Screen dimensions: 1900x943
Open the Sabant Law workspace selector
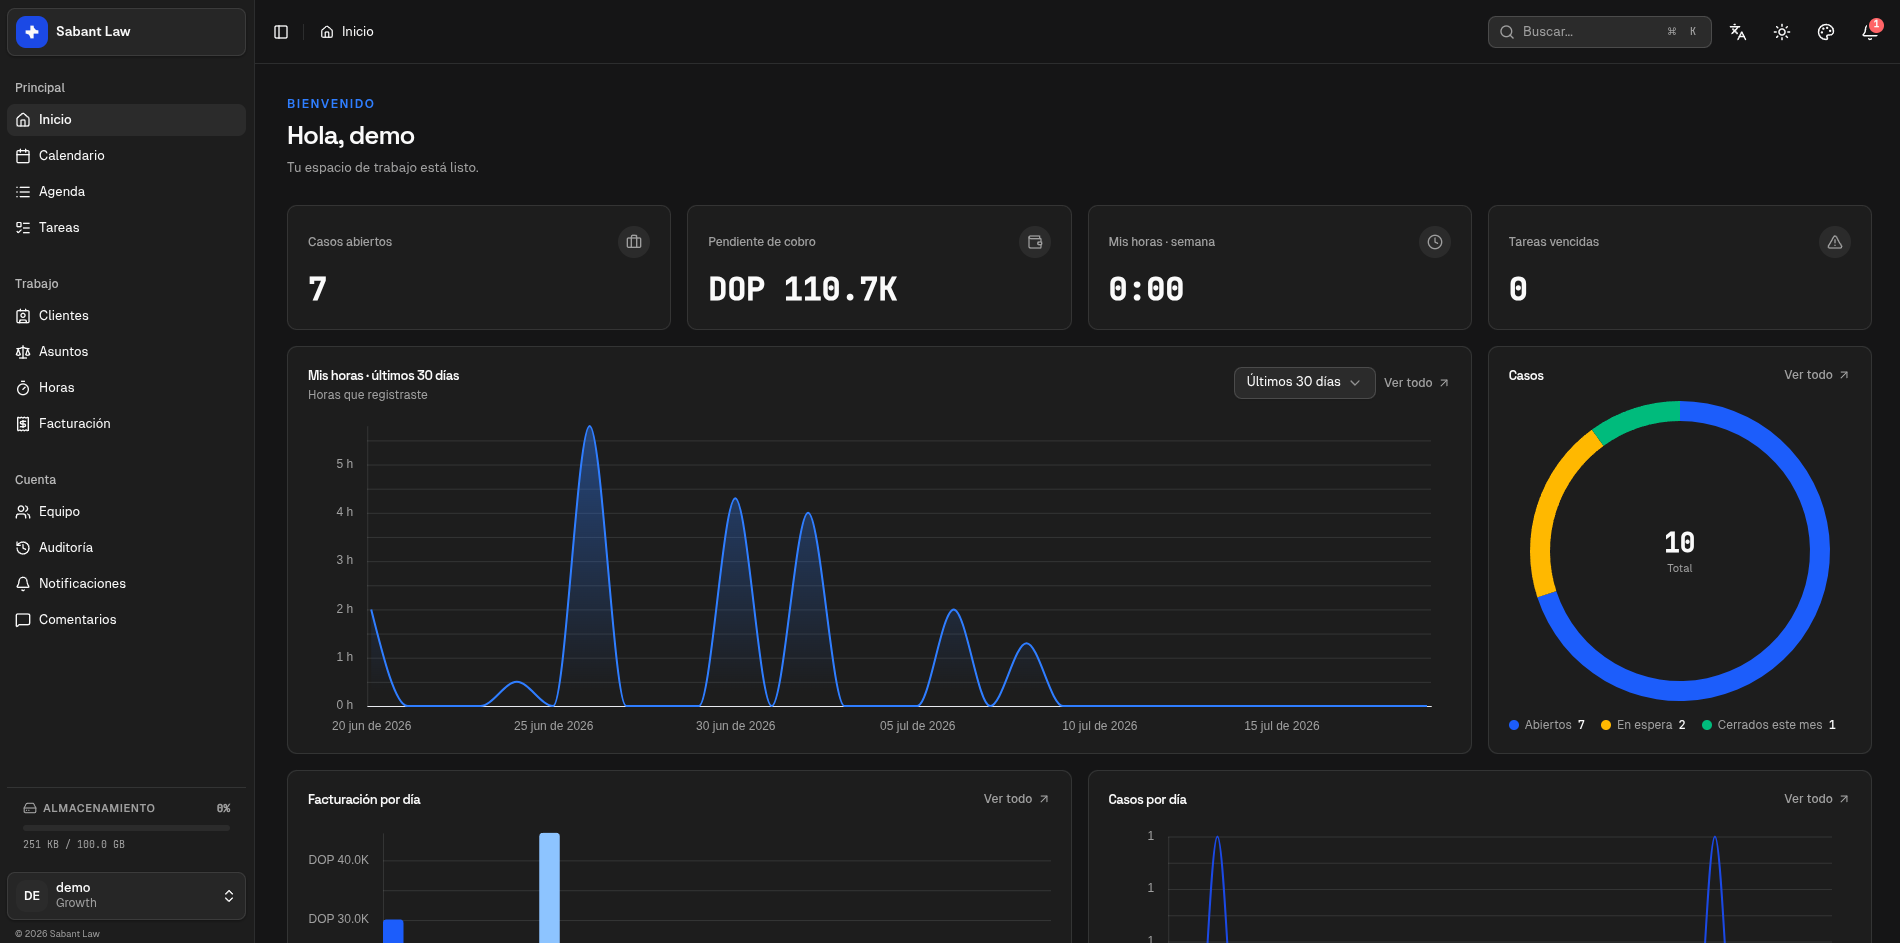pos(126,32)
